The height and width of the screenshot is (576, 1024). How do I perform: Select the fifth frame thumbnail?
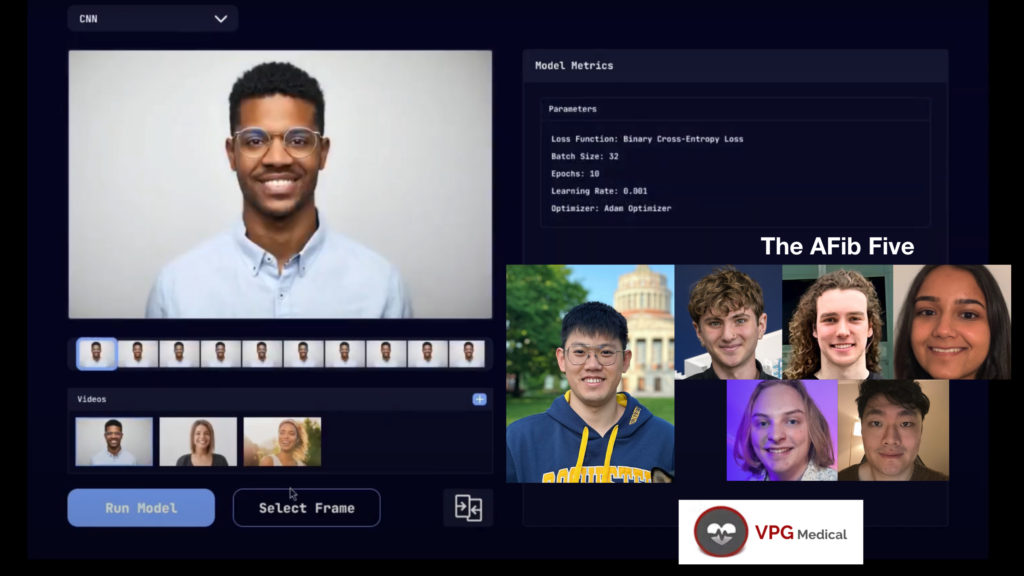point(260,353)
